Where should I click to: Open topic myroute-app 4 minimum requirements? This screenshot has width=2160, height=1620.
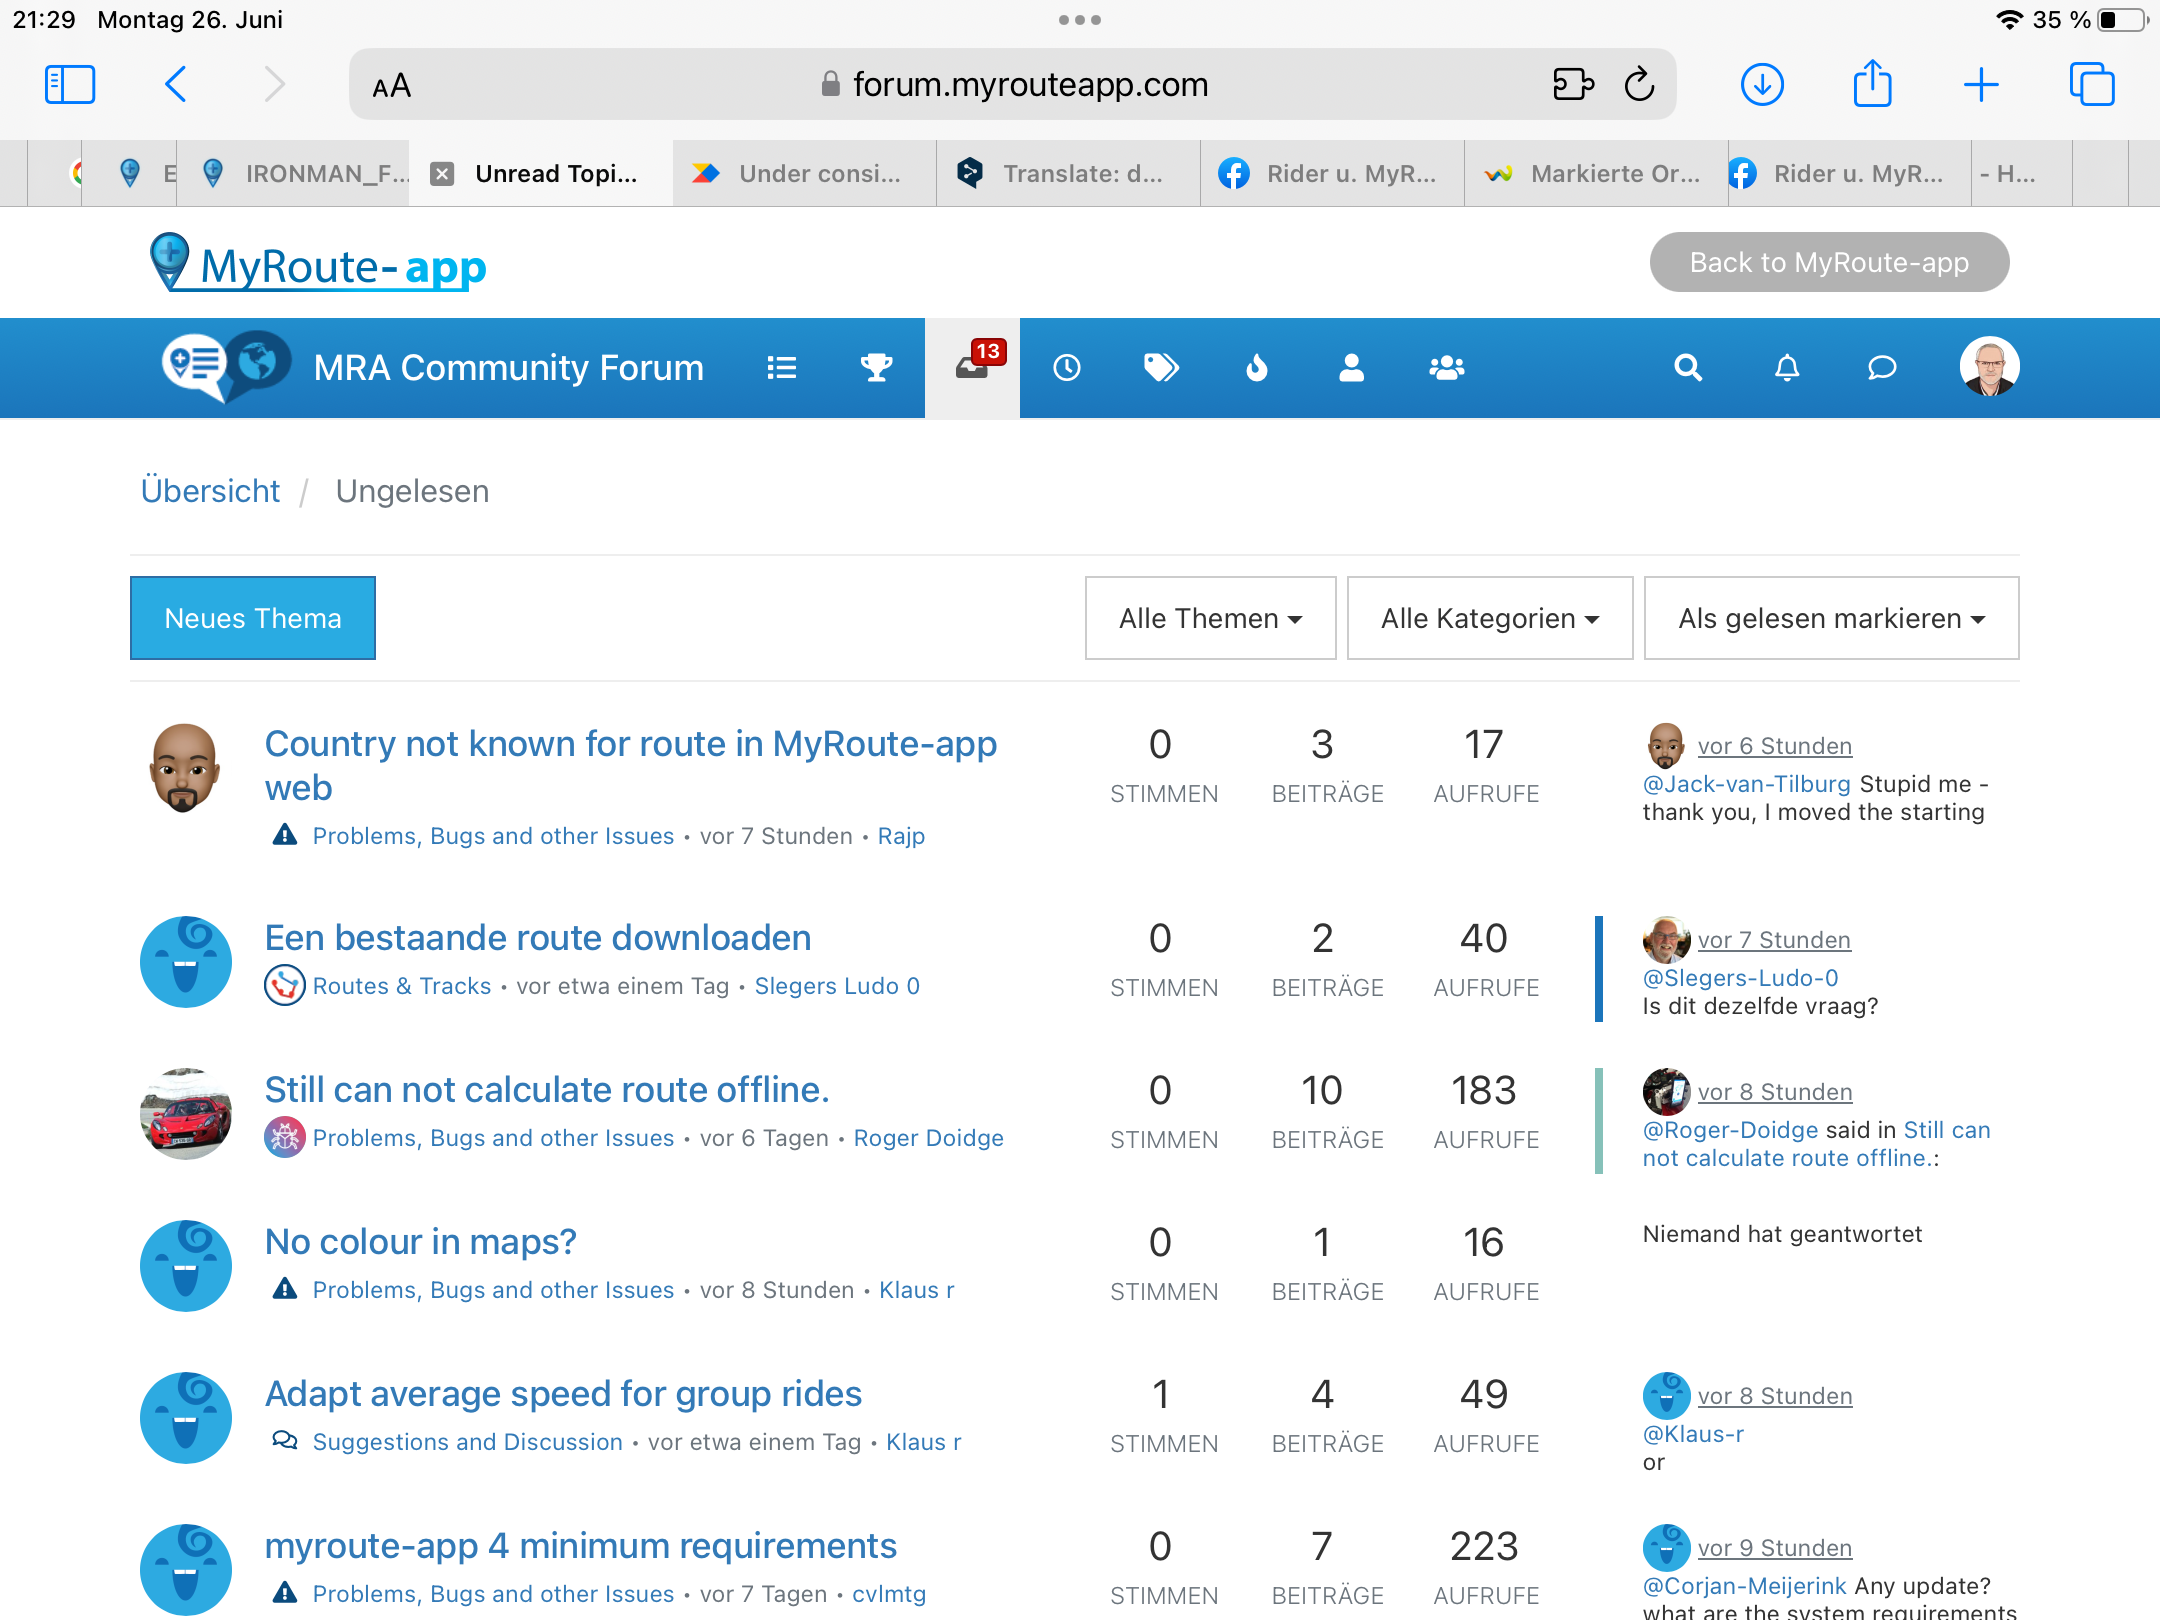click(x=580, y=1545)
